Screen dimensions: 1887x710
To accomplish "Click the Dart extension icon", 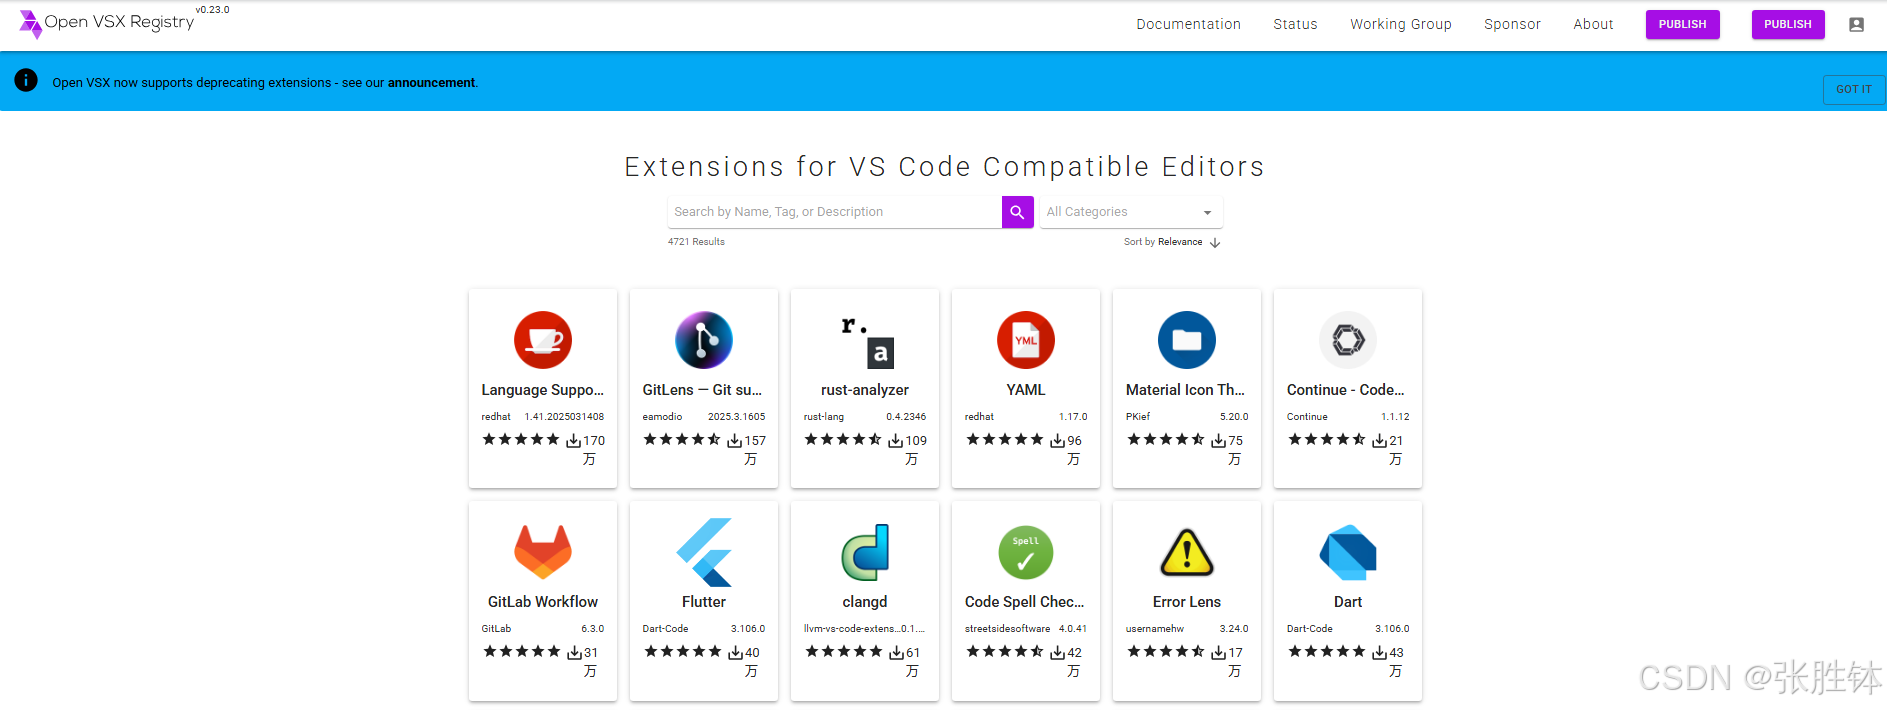I will pyautogui.click(x=1348, y=552).
